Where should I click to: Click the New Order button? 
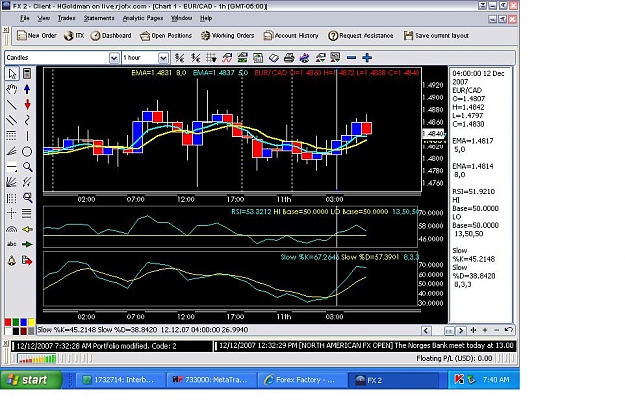(x=37, y=35)
